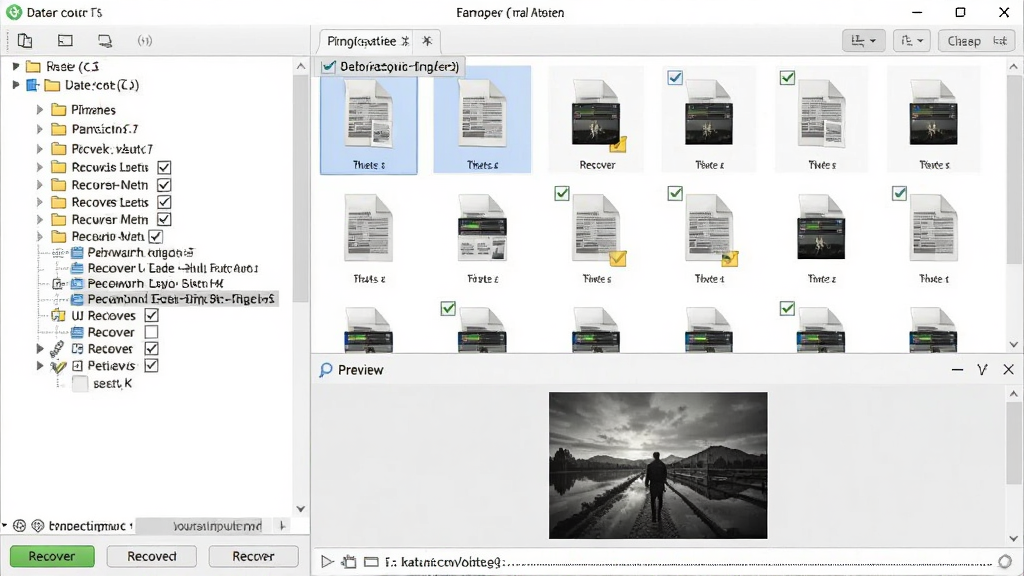Click the black-and-white preview photo
The height and width of the screenshot is (576, 1024).
point(658,466)
